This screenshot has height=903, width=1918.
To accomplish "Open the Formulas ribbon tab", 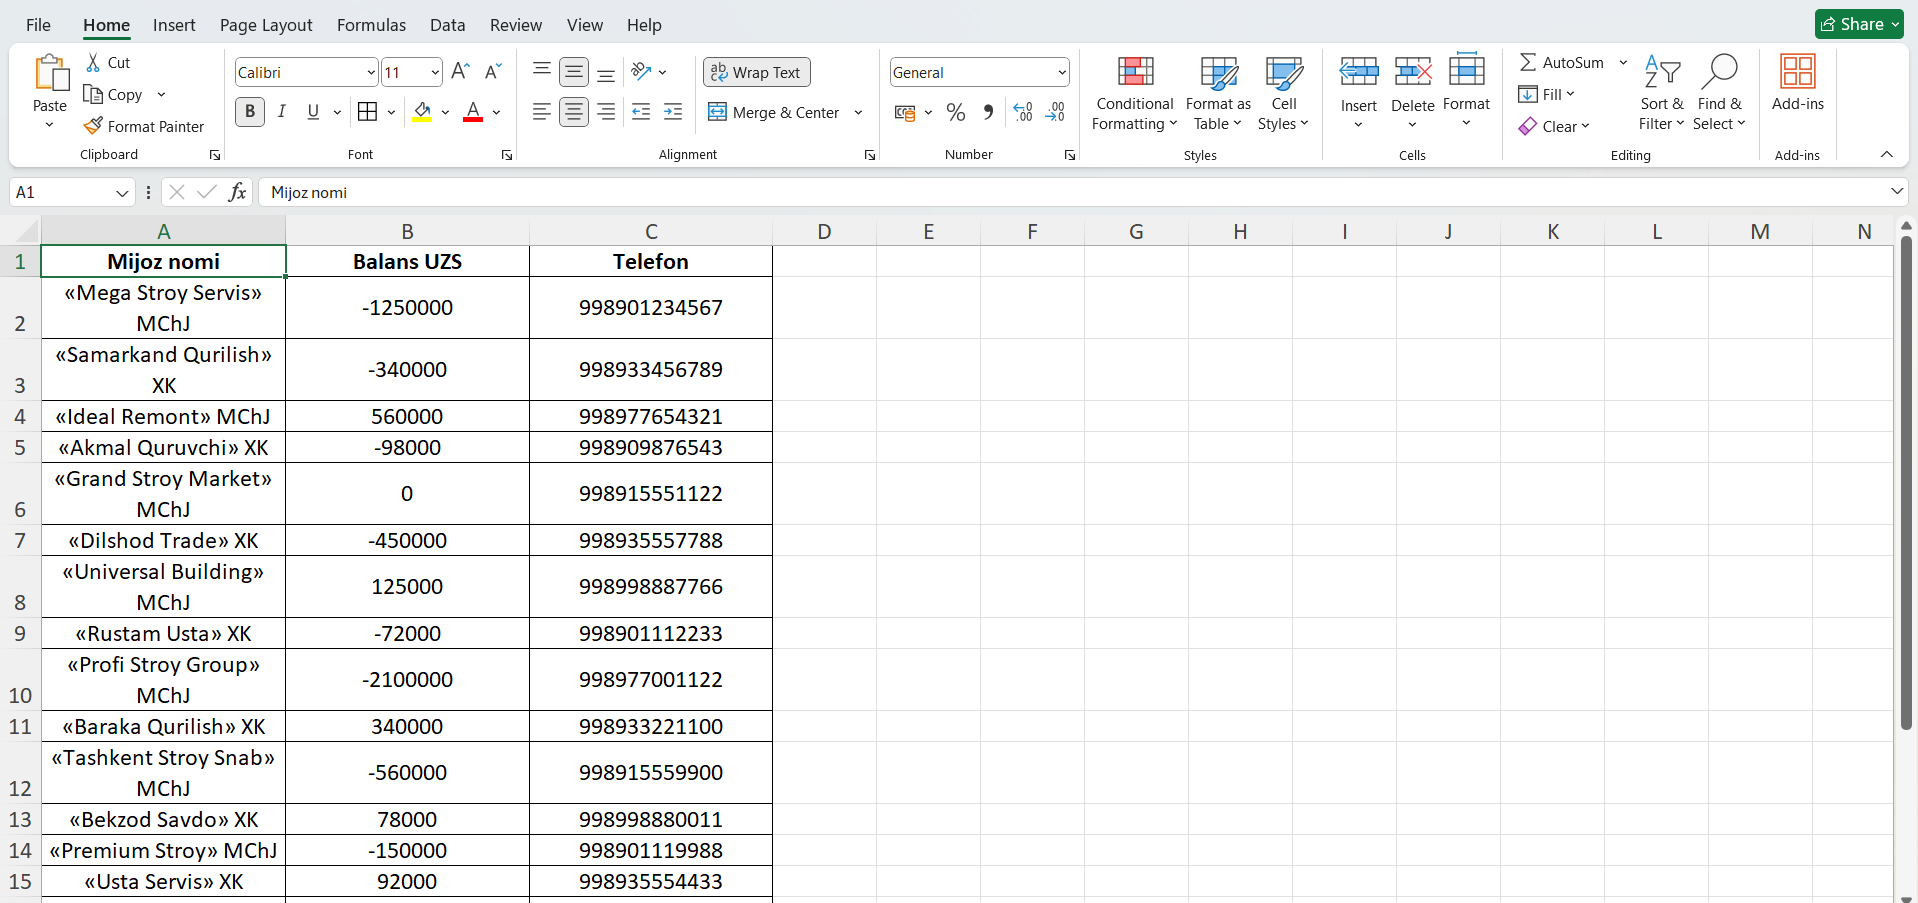I will click(x=371, y=25).
